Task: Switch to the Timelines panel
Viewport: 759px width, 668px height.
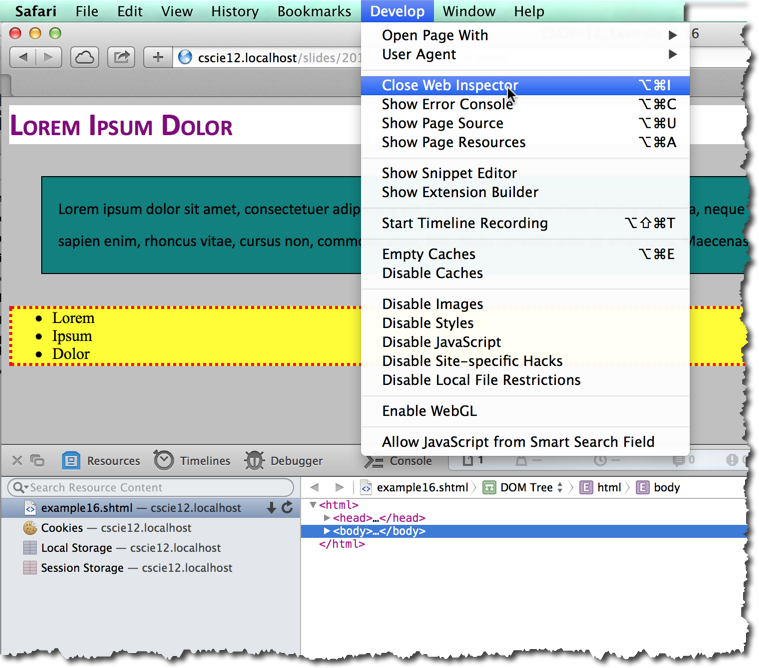Action: coord(192,461)
